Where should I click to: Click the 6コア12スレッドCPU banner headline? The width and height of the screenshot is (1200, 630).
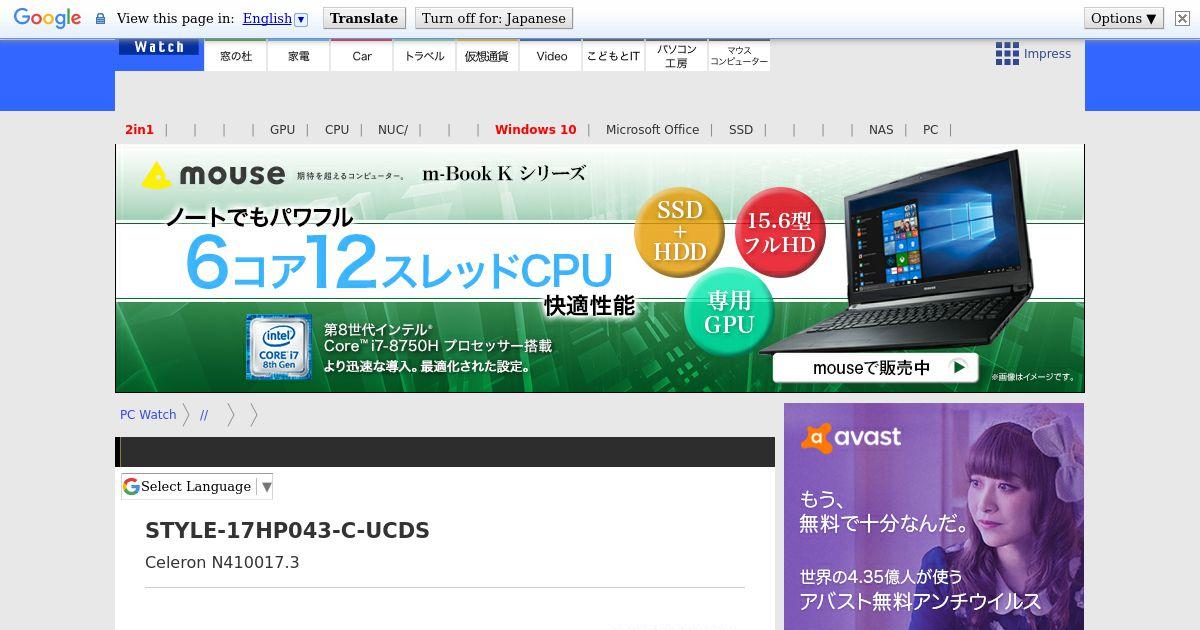399,264
